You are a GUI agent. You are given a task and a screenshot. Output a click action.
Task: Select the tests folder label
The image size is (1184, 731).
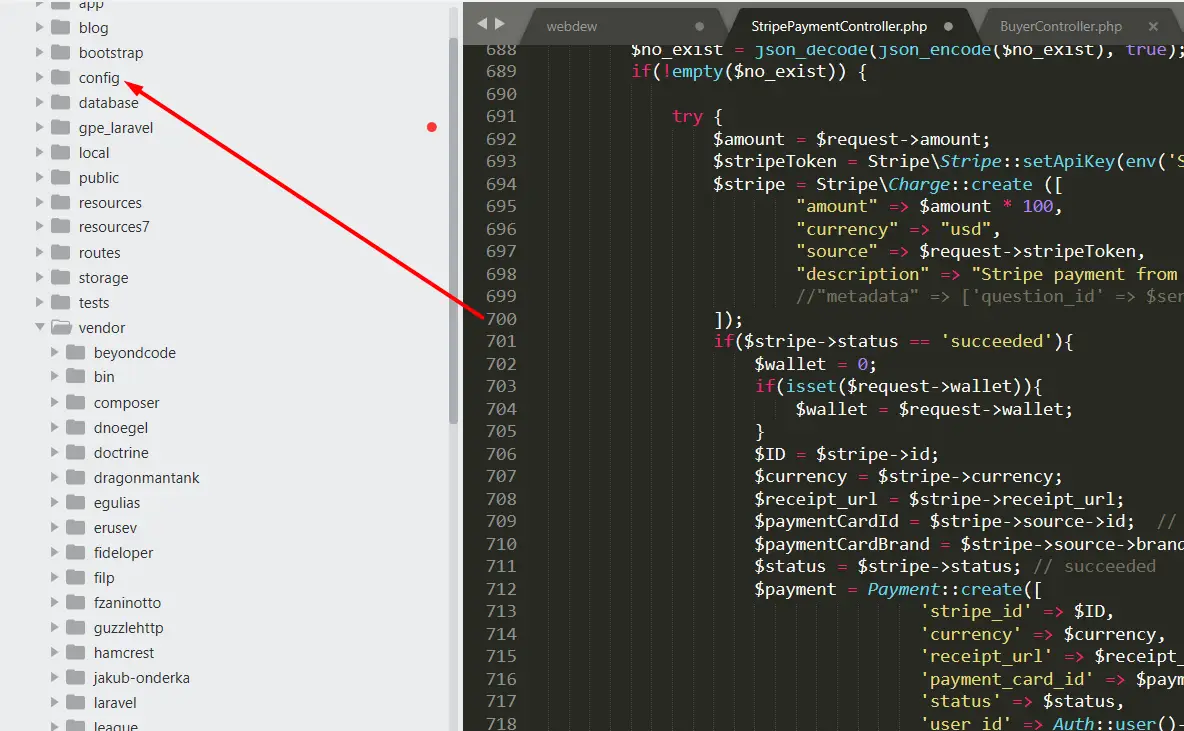(94, 303)
